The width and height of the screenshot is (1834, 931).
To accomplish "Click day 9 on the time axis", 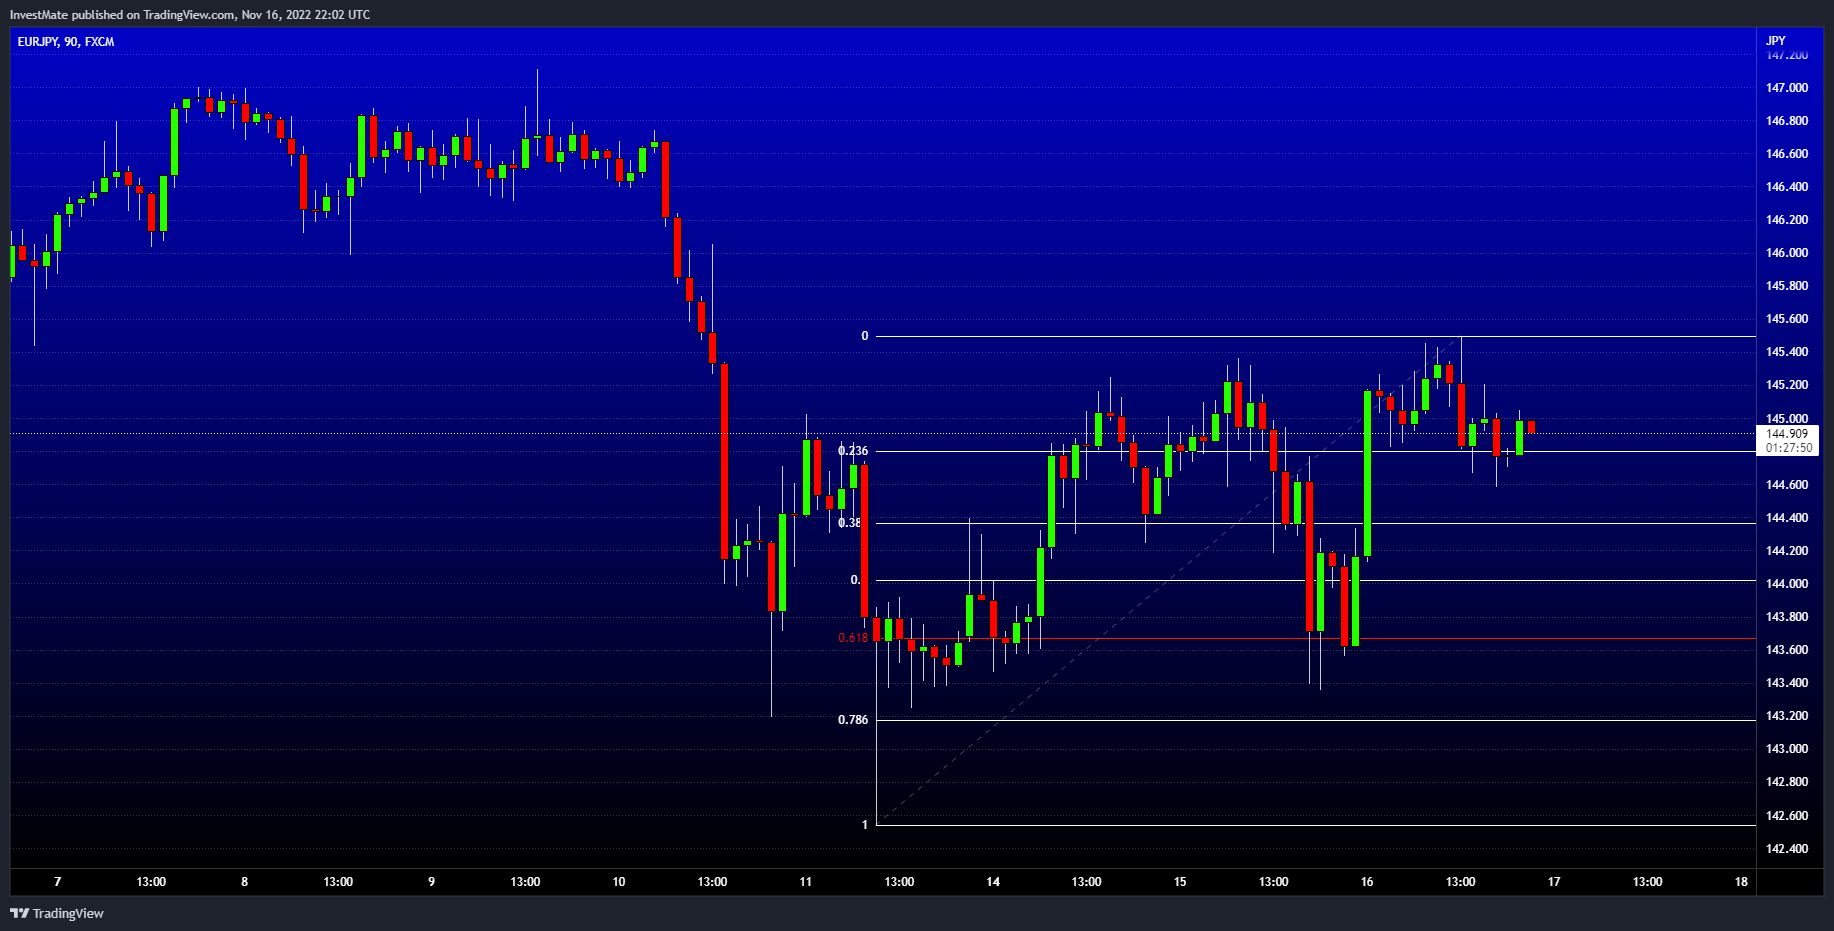I will coord(432,882).
